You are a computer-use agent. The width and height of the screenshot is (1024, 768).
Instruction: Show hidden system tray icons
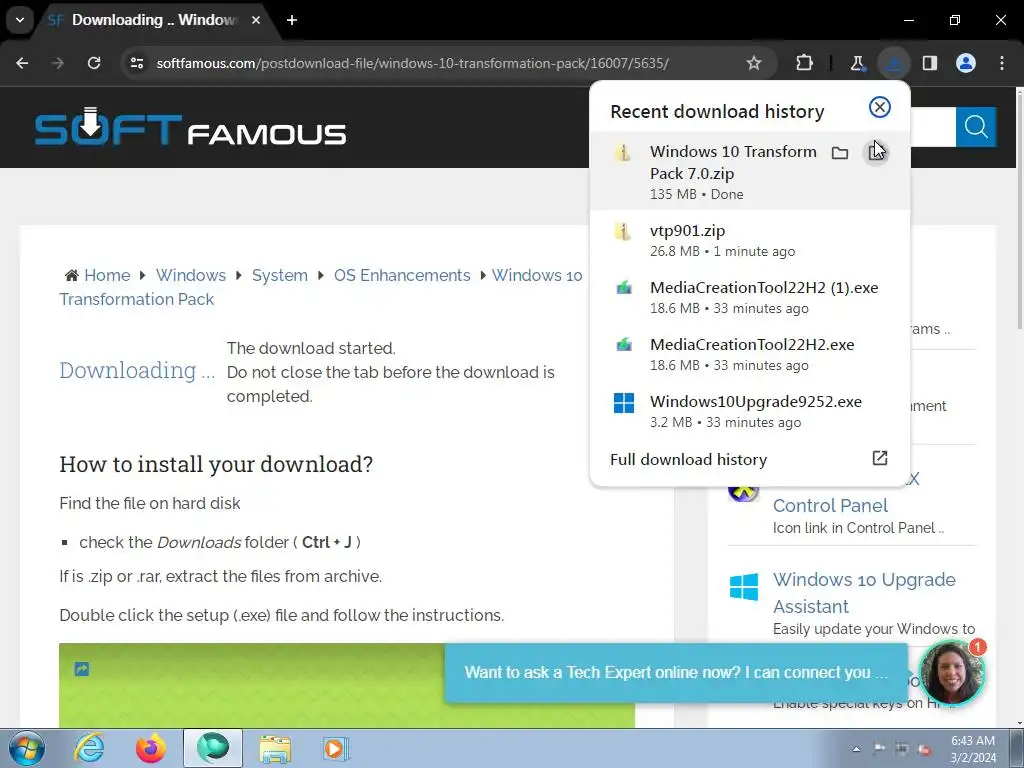click(x=856, y=749)
